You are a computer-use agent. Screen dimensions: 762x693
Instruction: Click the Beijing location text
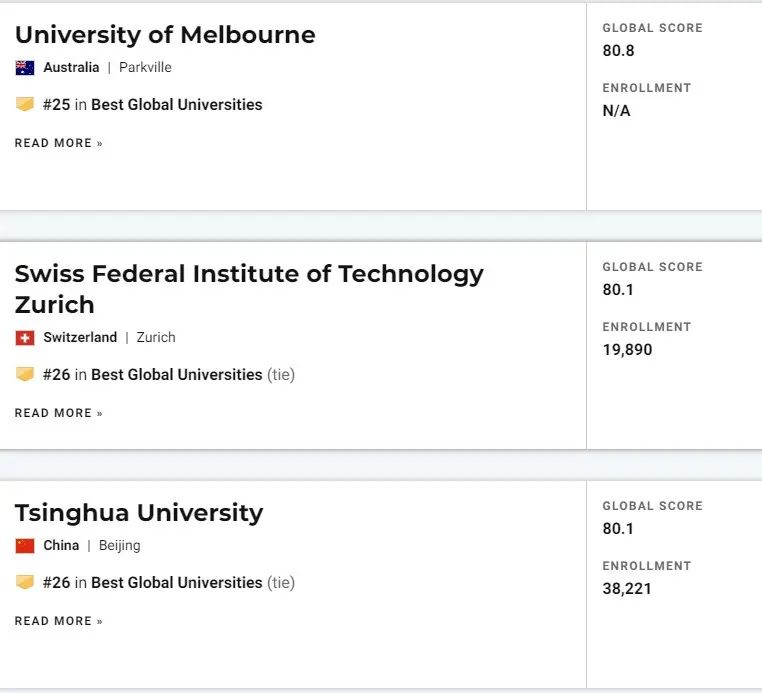[x=120, y=545]
